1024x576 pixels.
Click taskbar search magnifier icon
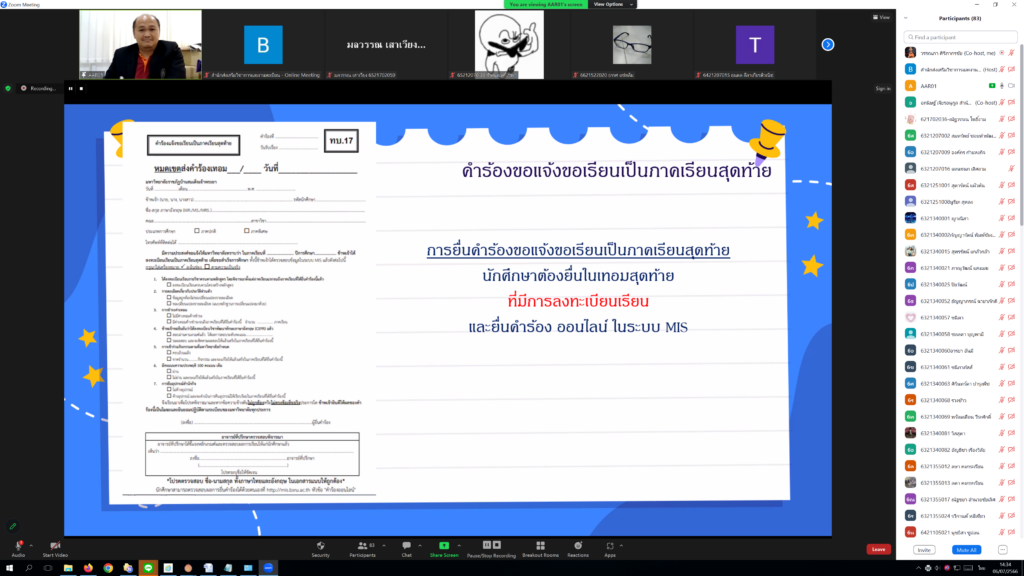pos(29,568)
